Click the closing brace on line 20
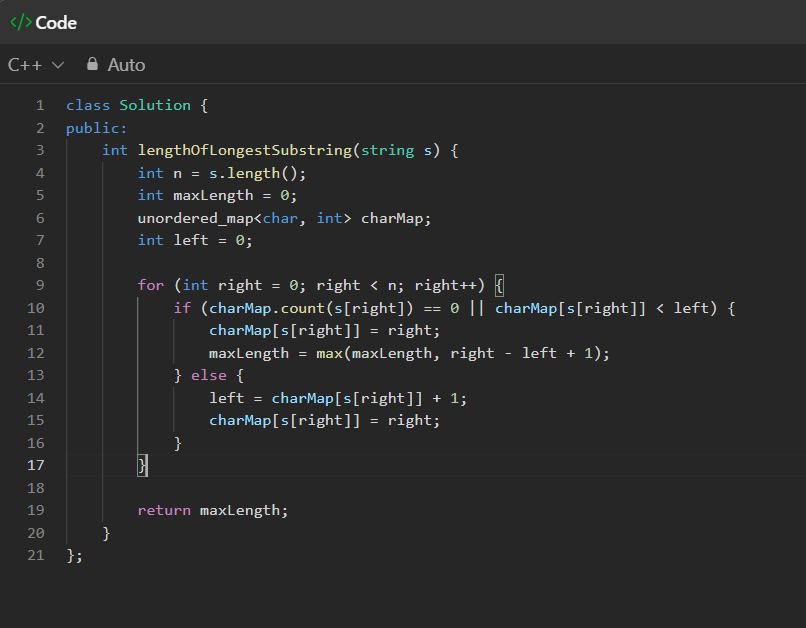The image size is (806, 628). pyautogui.click(x=106, y=533)
